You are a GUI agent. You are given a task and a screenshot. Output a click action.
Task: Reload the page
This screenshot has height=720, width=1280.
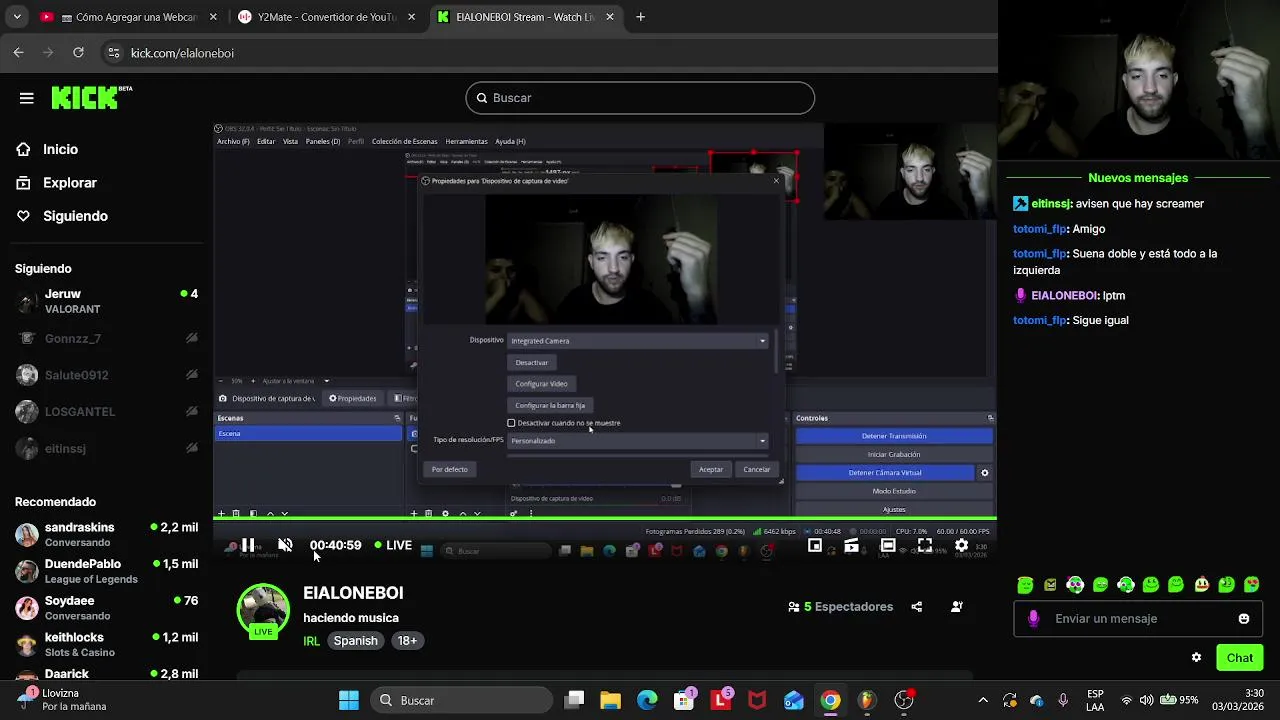point(79,53)
